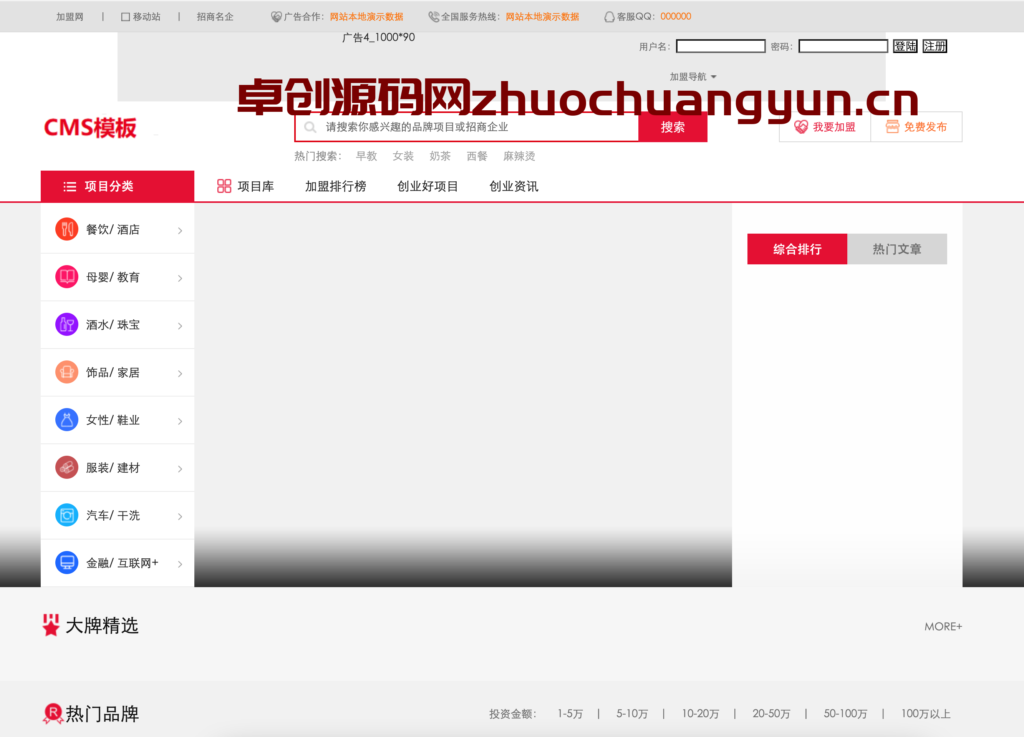Expand the 母婴/教育 chevron arrow
The image size is (1024, 737).
point(180,278)
